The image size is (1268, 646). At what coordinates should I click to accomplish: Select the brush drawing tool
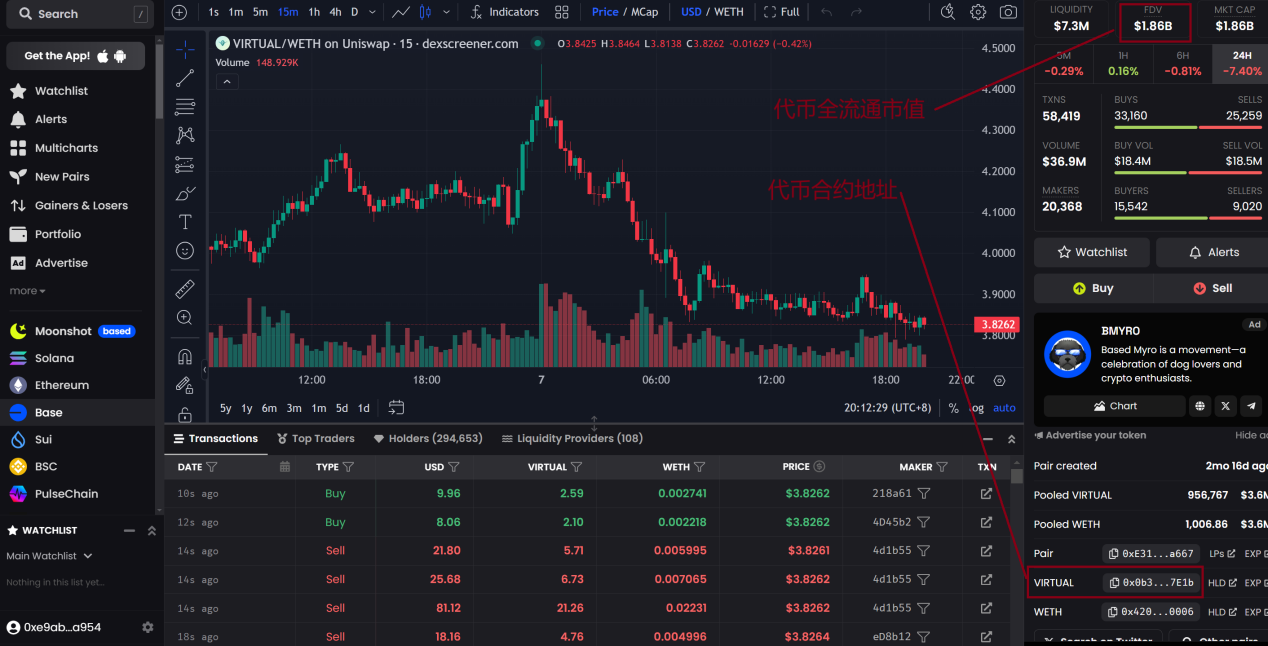click(x=185, y=193)
